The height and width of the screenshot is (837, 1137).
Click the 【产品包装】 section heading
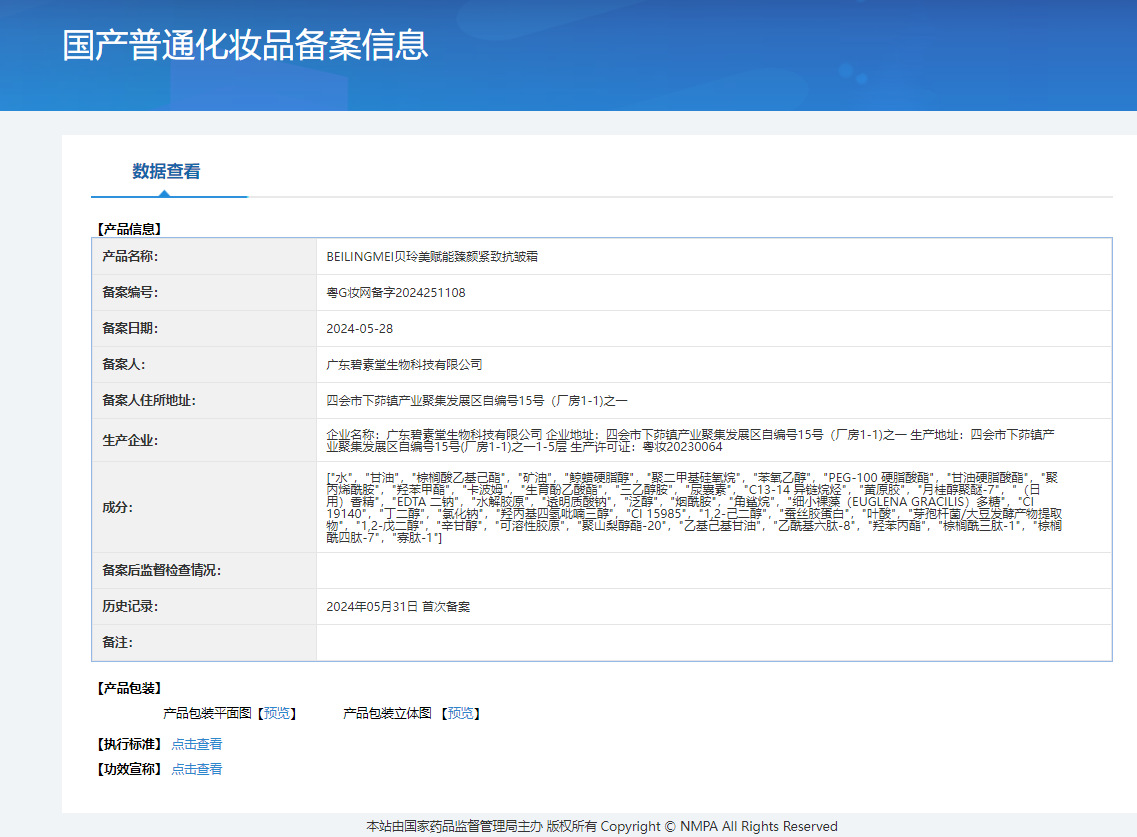point(128,688)
